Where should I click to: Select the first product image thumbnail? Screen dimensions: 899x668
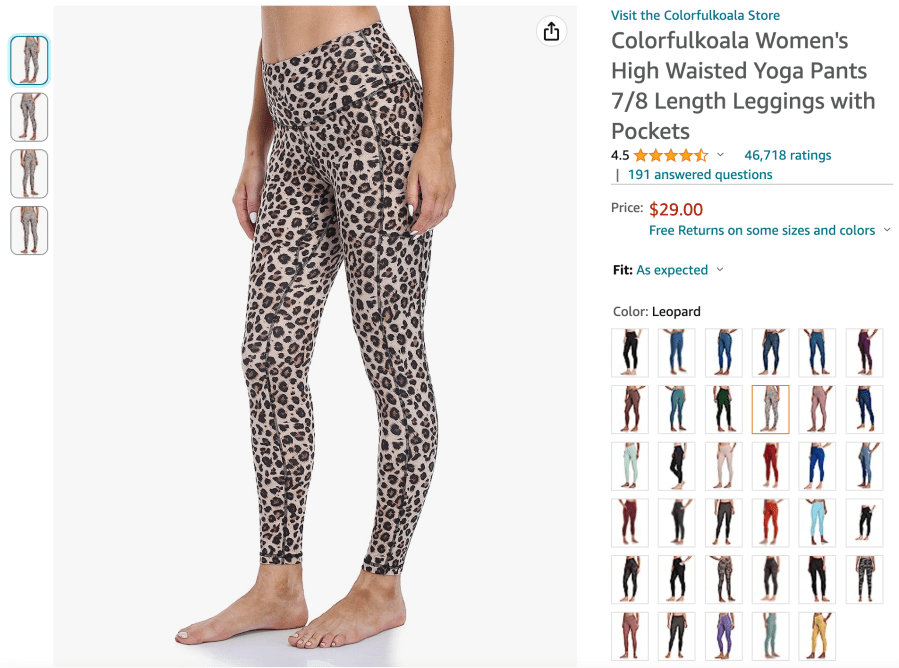tap(29, 60)
